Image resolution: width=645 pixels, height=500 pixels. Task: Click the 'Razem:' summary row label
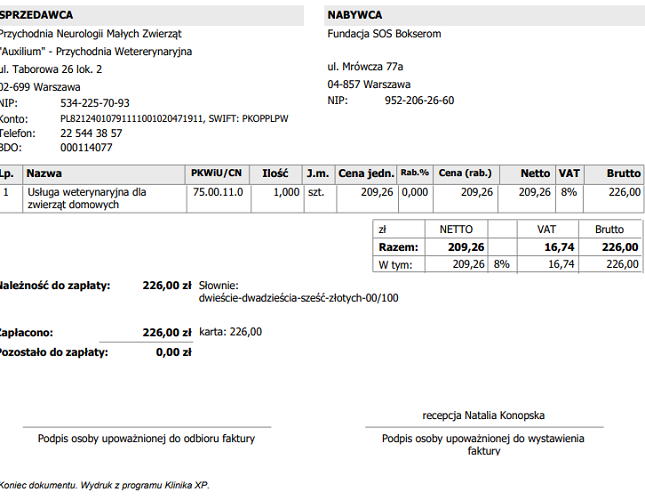pyautogui.click(x=398, y=248)
